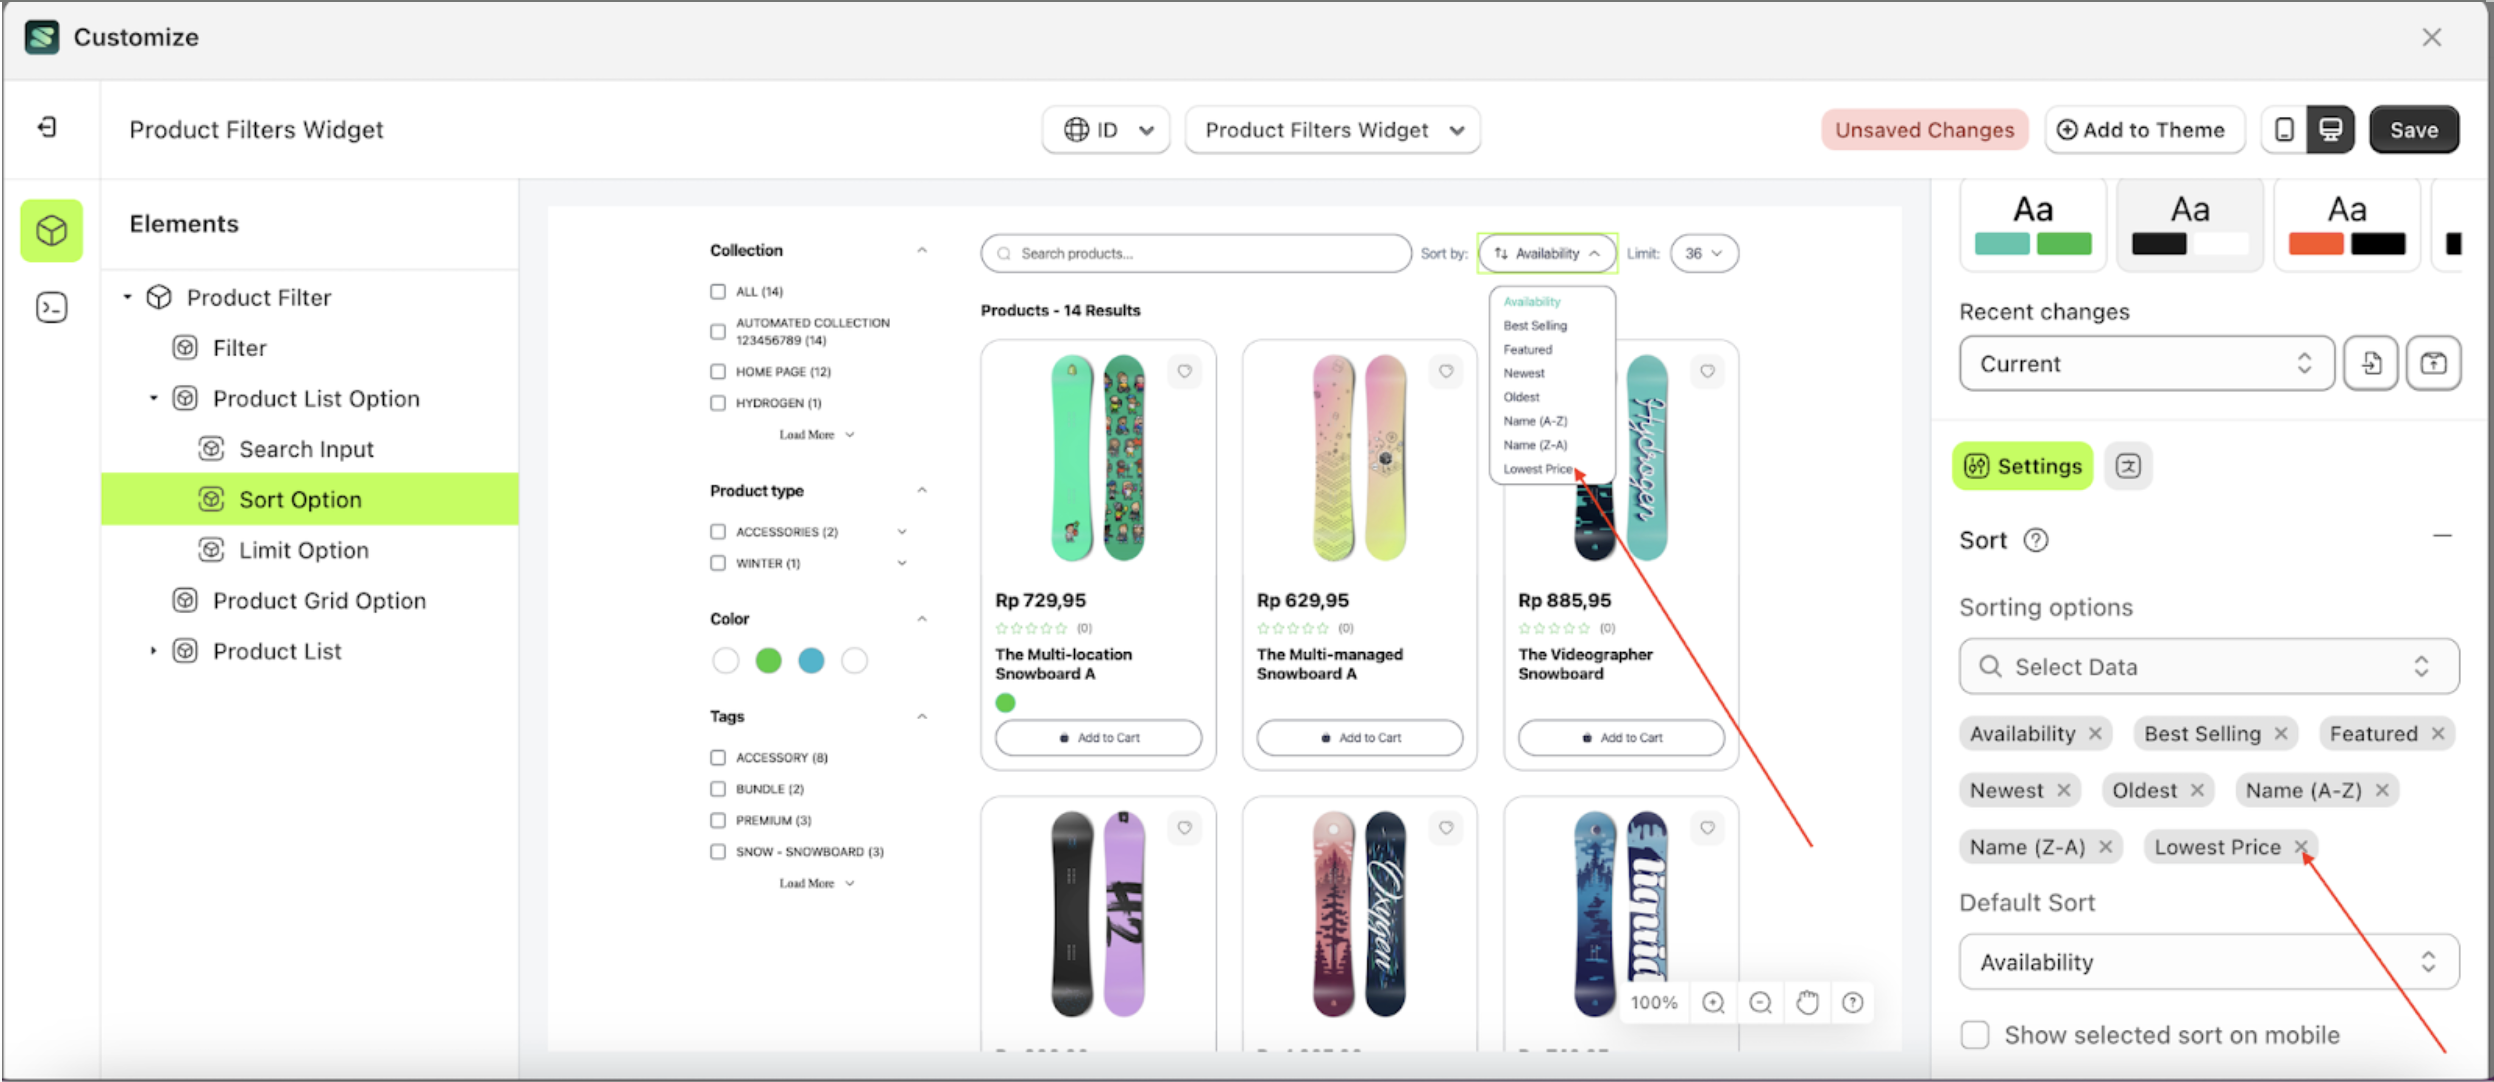Pick the blue color filter swatch

coord(811,660)
